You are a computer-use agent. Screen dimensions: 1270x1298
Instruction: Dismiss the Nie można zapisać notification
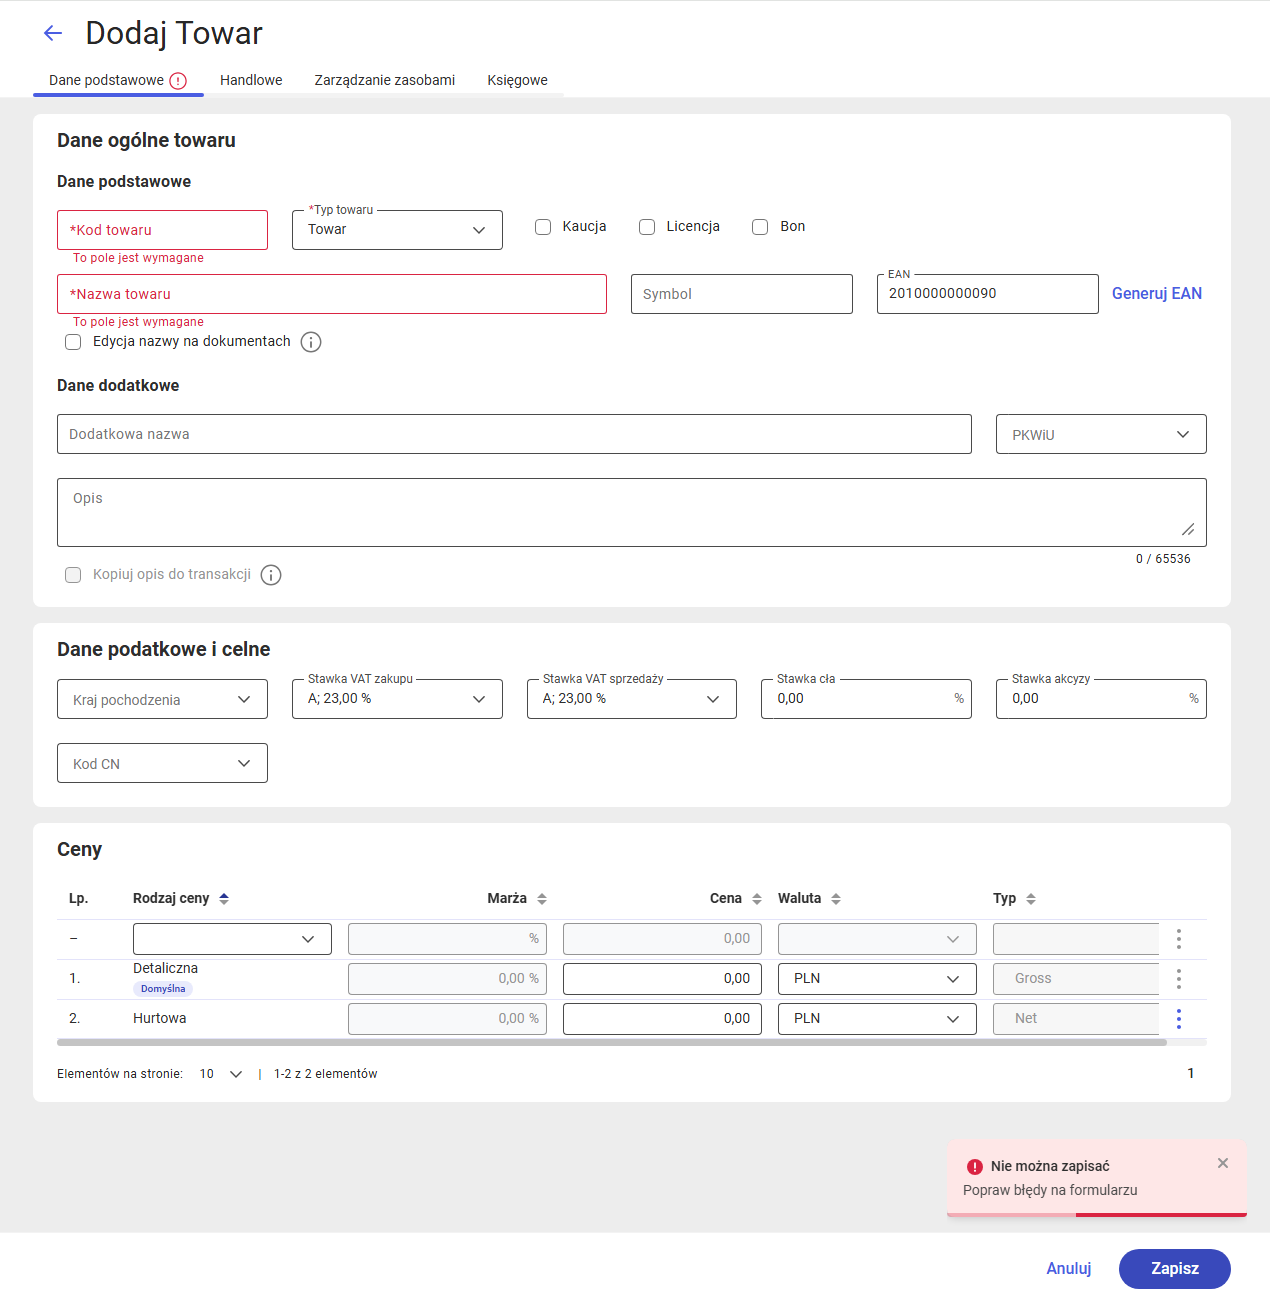tap(1223, 1163)
